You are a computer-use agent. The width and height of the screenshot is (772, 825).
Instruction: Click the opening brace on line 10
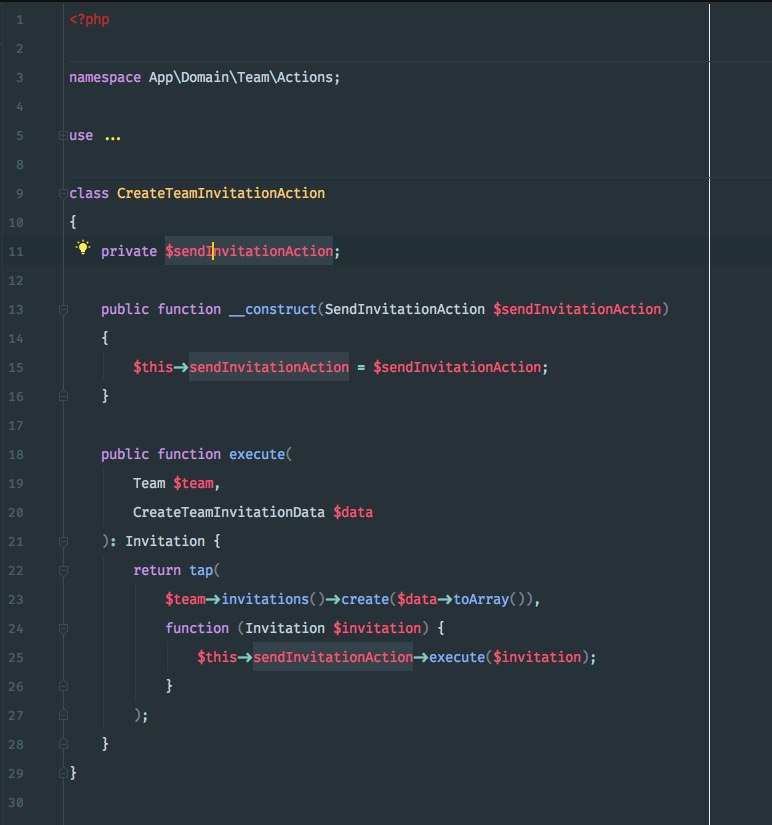(73, 222)
